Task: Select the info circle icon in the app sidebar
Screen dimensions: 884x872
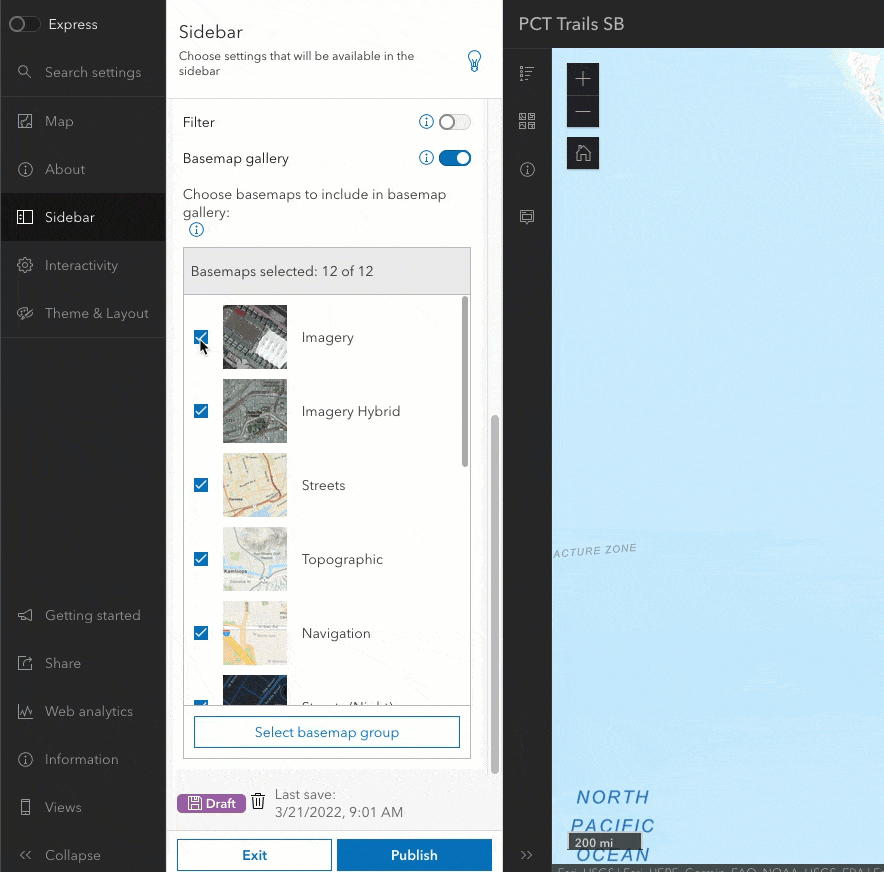Action: click(527, 169)
